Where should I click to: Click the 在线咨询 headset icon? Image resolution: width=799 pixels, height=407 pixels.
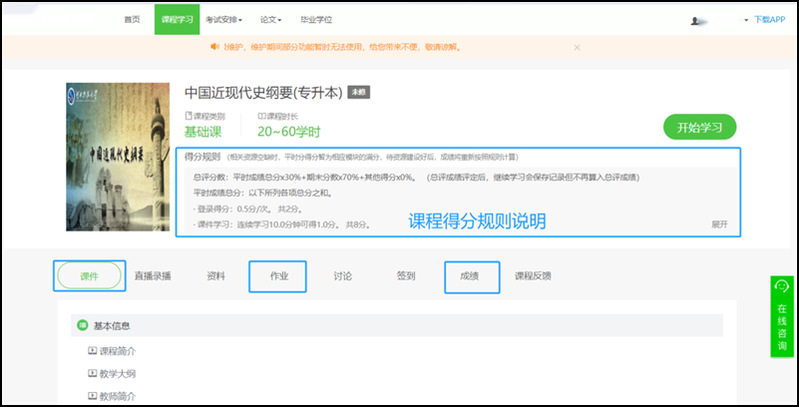click(x=782, y=286)
